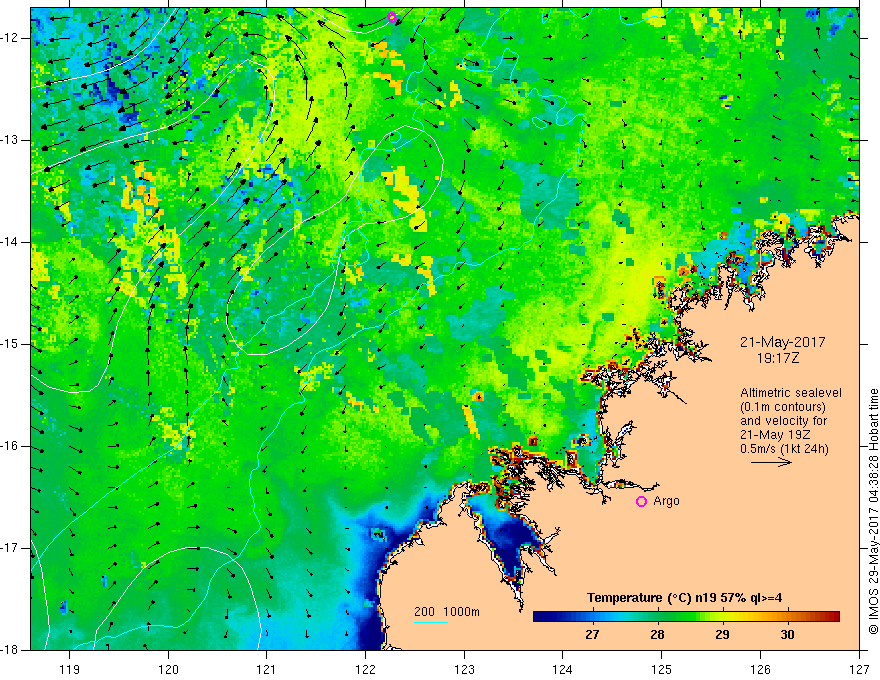Click longitude axis label '125'
The image size is (880, 680).
[x=662, y=669]
